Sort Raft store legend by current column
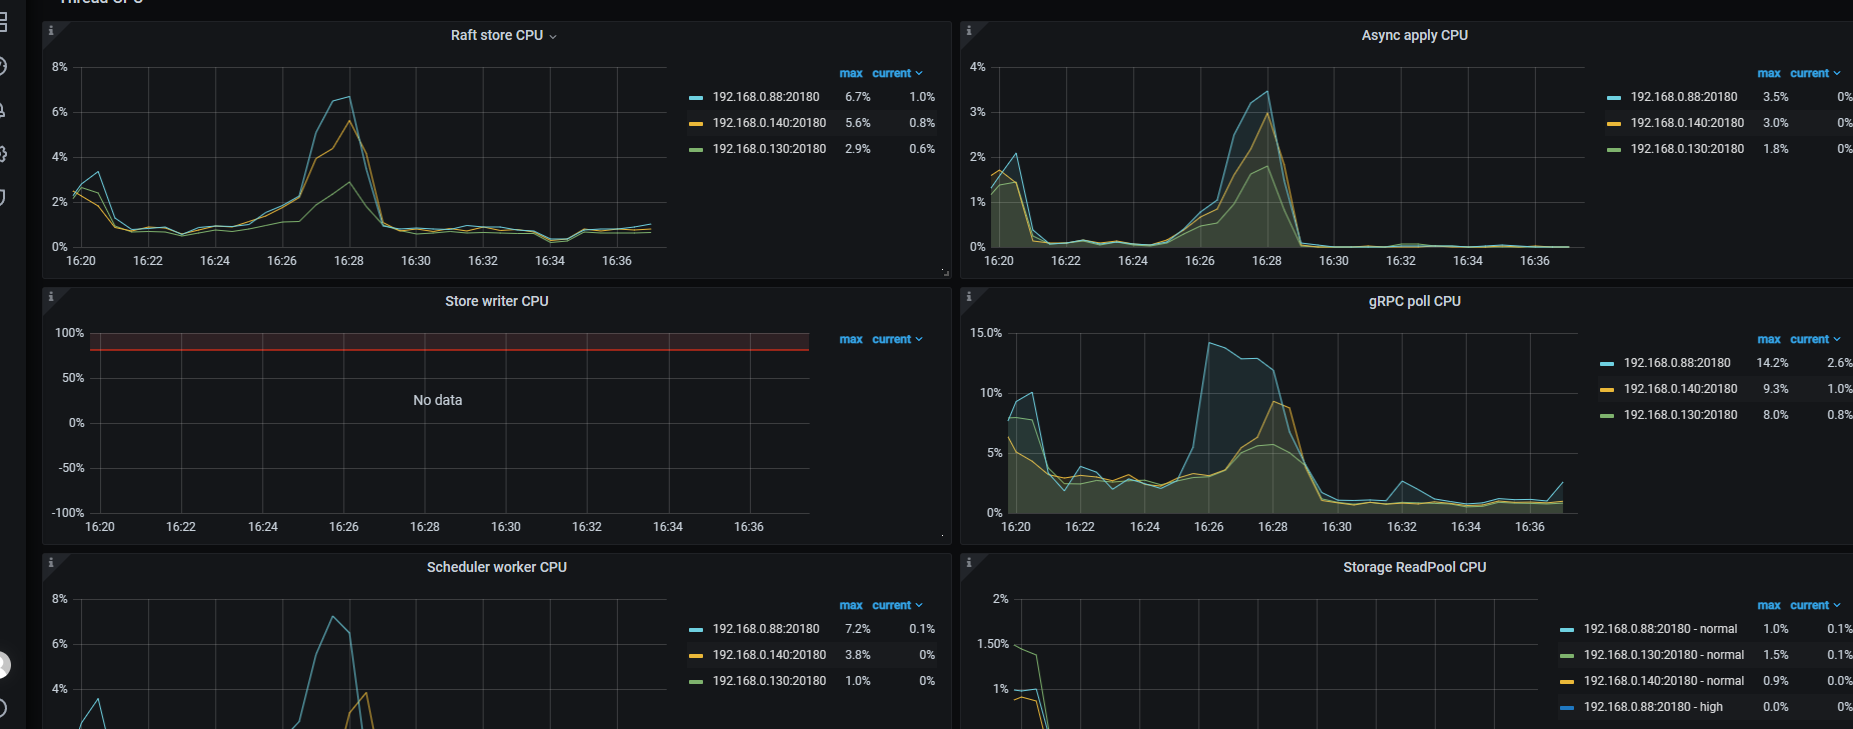1853x729 pixels. (x=897, y=73)
